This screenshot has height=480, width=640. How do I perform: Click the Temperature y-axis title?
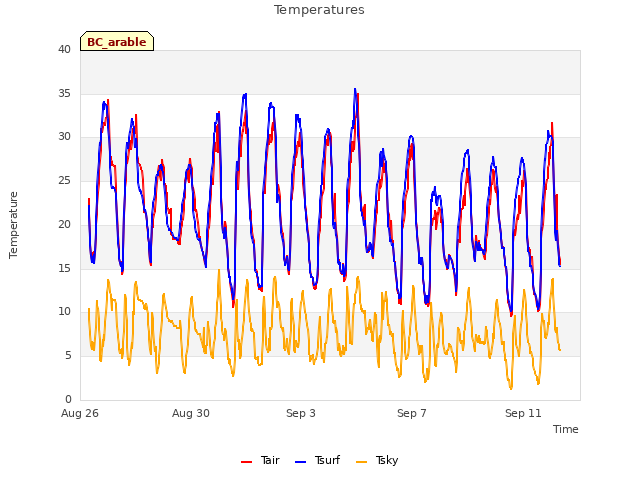coord(13,225)
